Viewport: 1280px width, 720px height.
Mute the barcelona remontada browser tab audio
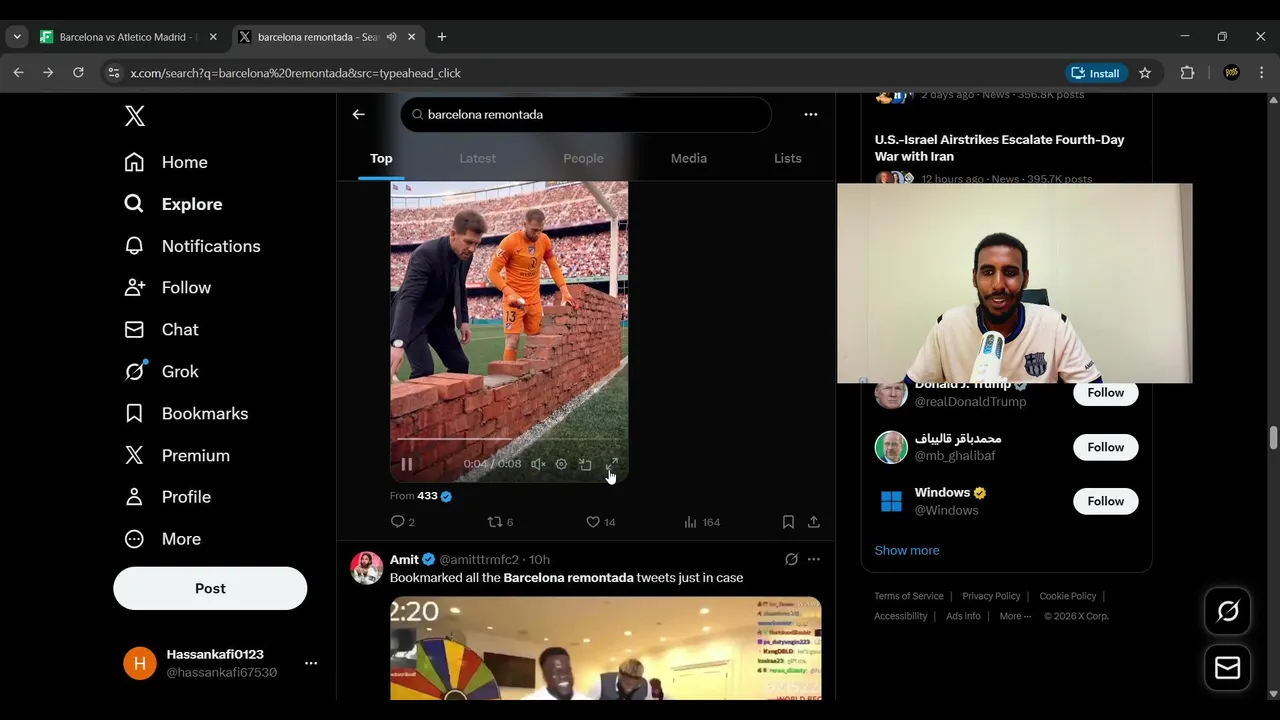click(391, 37)
